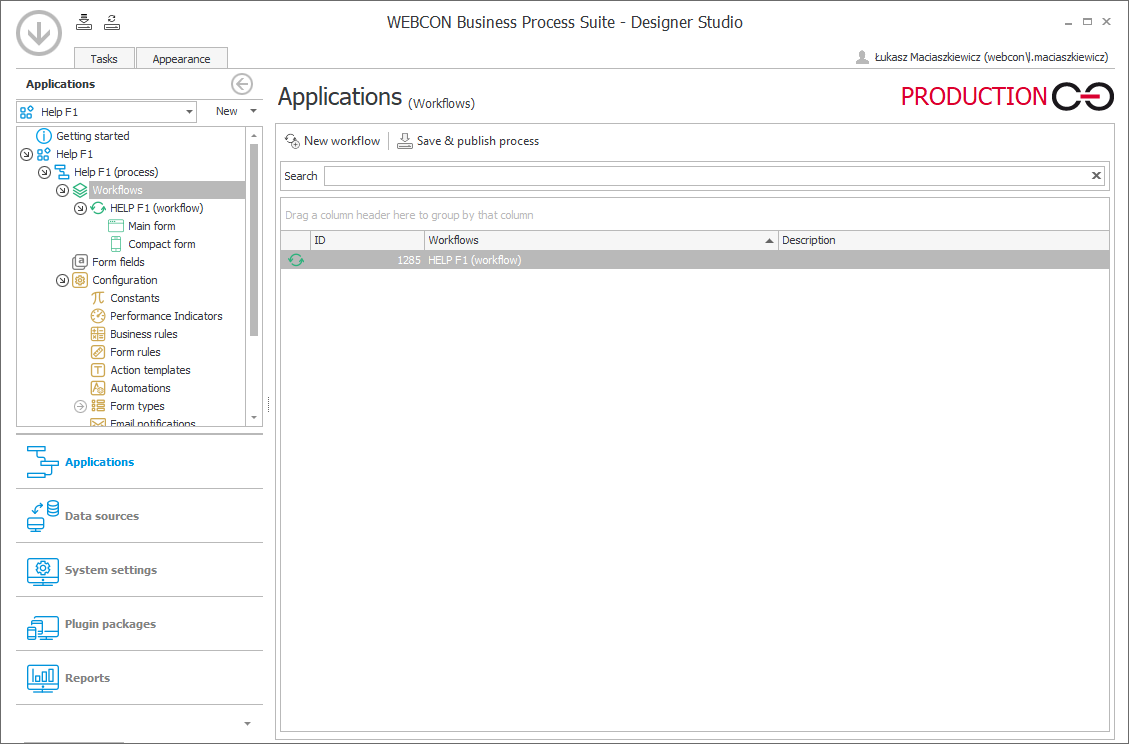This screenshot has height=744, width=1129.
Task: Click the save and refresh icon in the title bar
Action: 112,22
